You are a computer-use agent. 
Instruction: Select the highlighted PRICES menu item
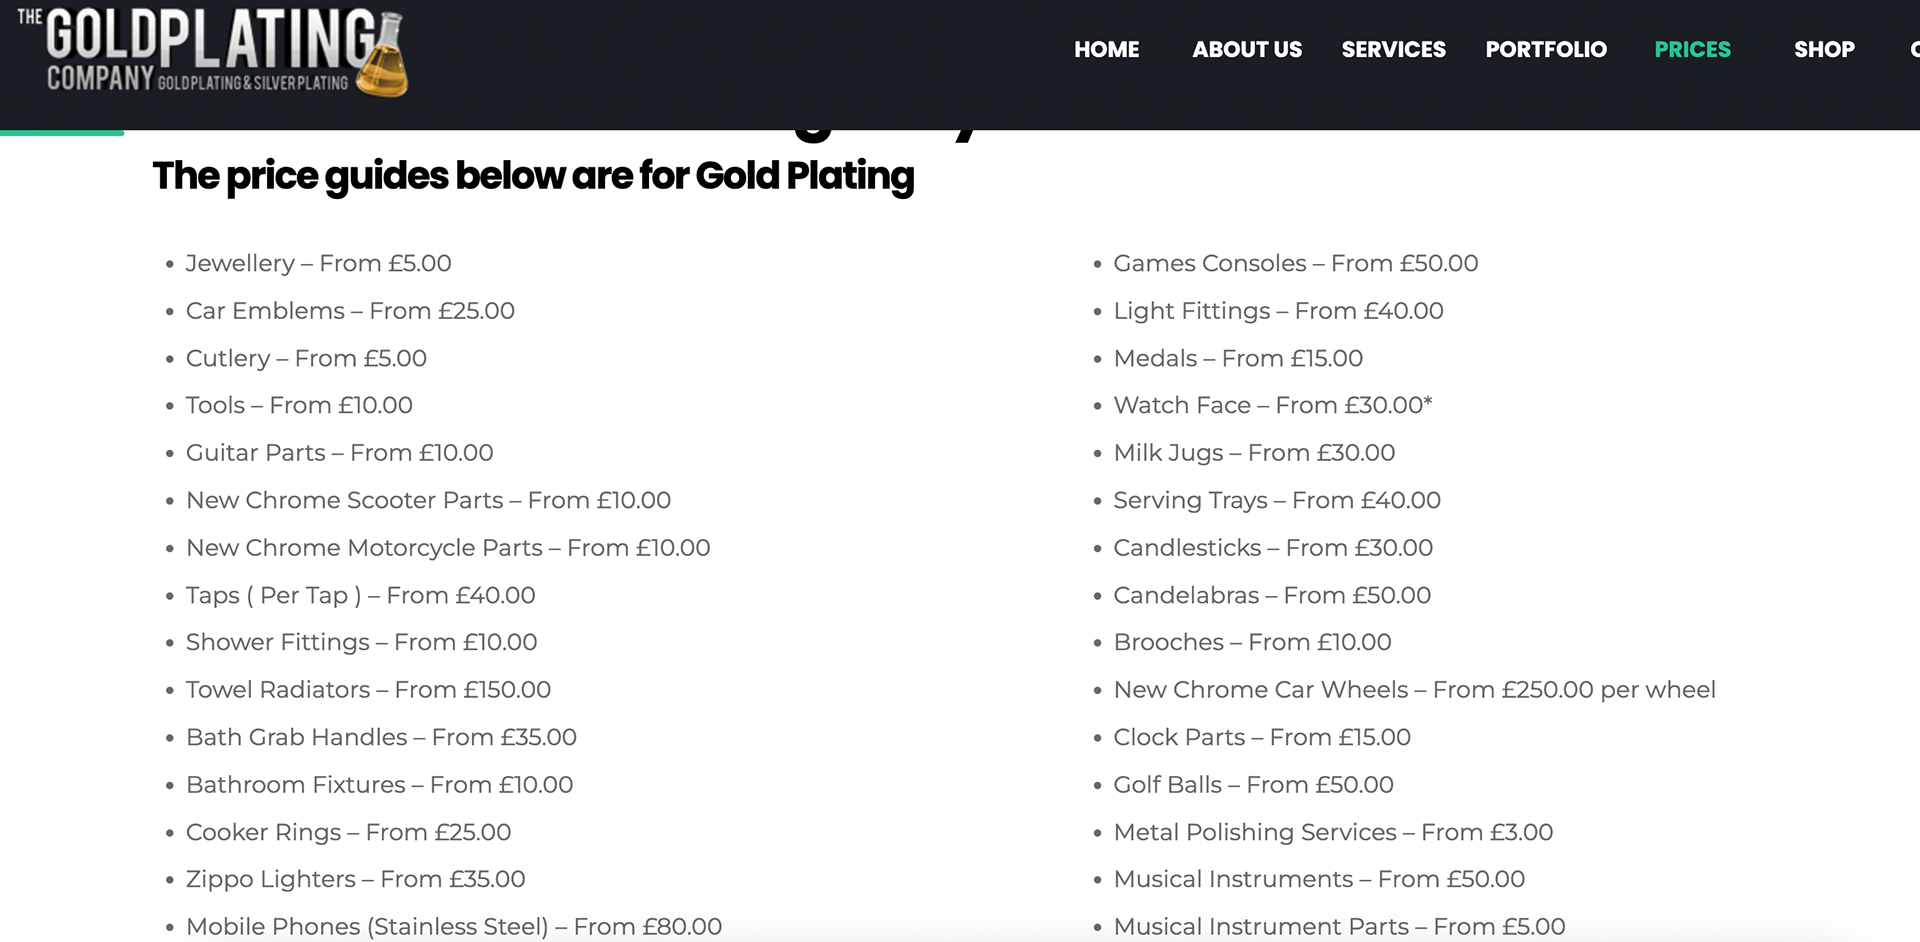point(1692,49)
